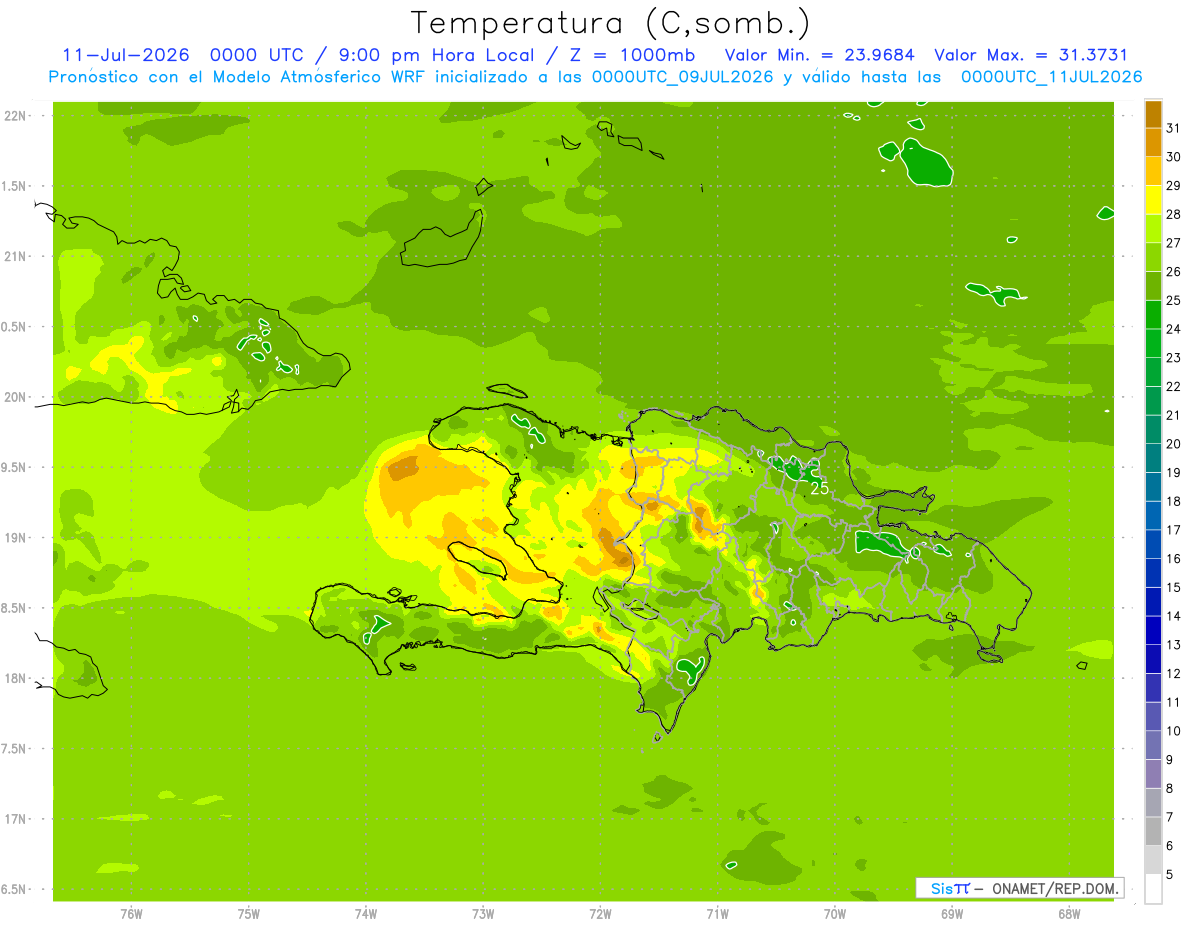Click legend value 20

1174,444
